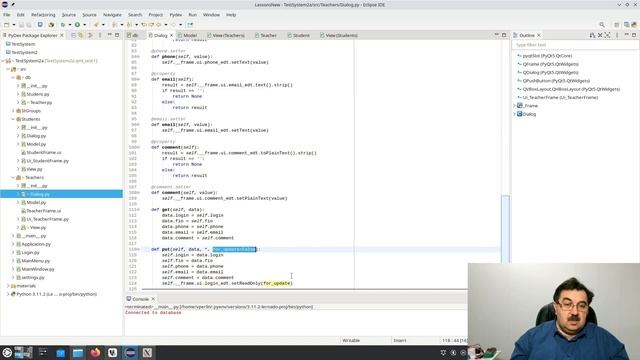Screen dimensions: 640x360
Task: Collapse the db folder in tree
Action: 13,77
